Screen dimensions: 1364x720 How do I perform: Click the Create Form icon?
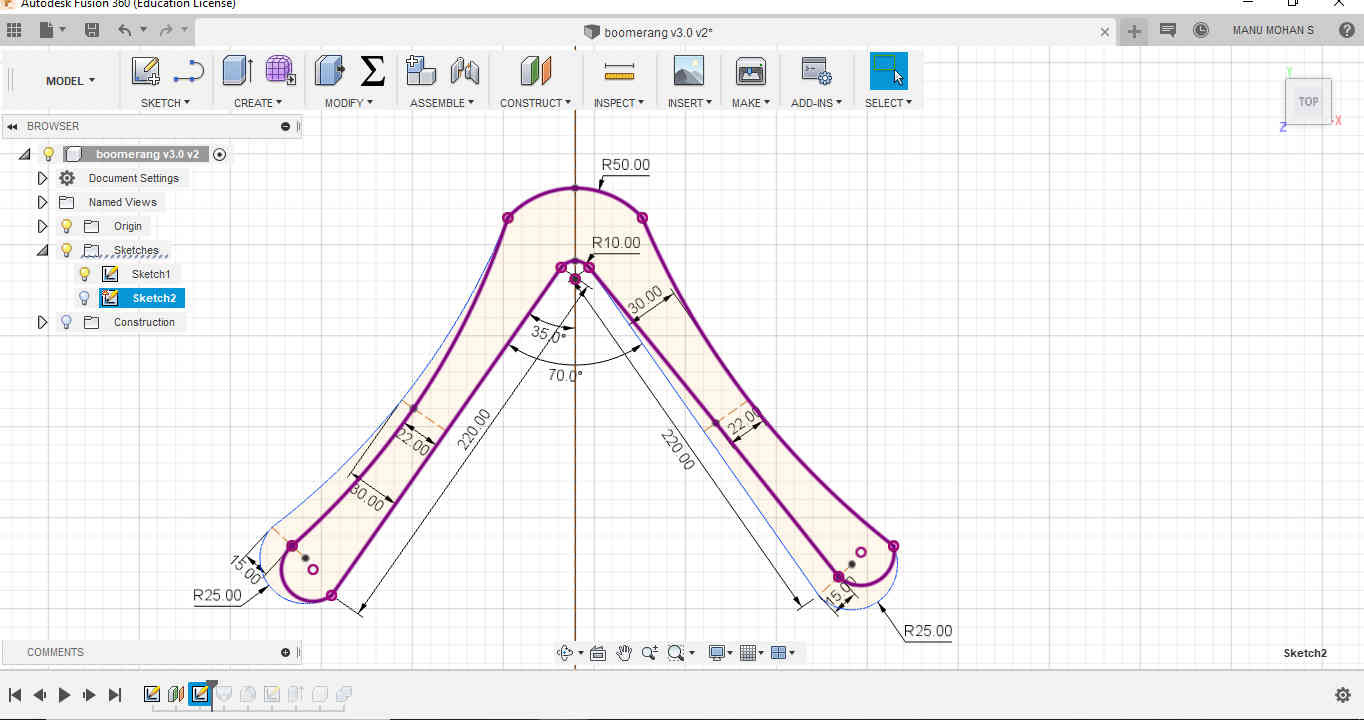point(280,70)
